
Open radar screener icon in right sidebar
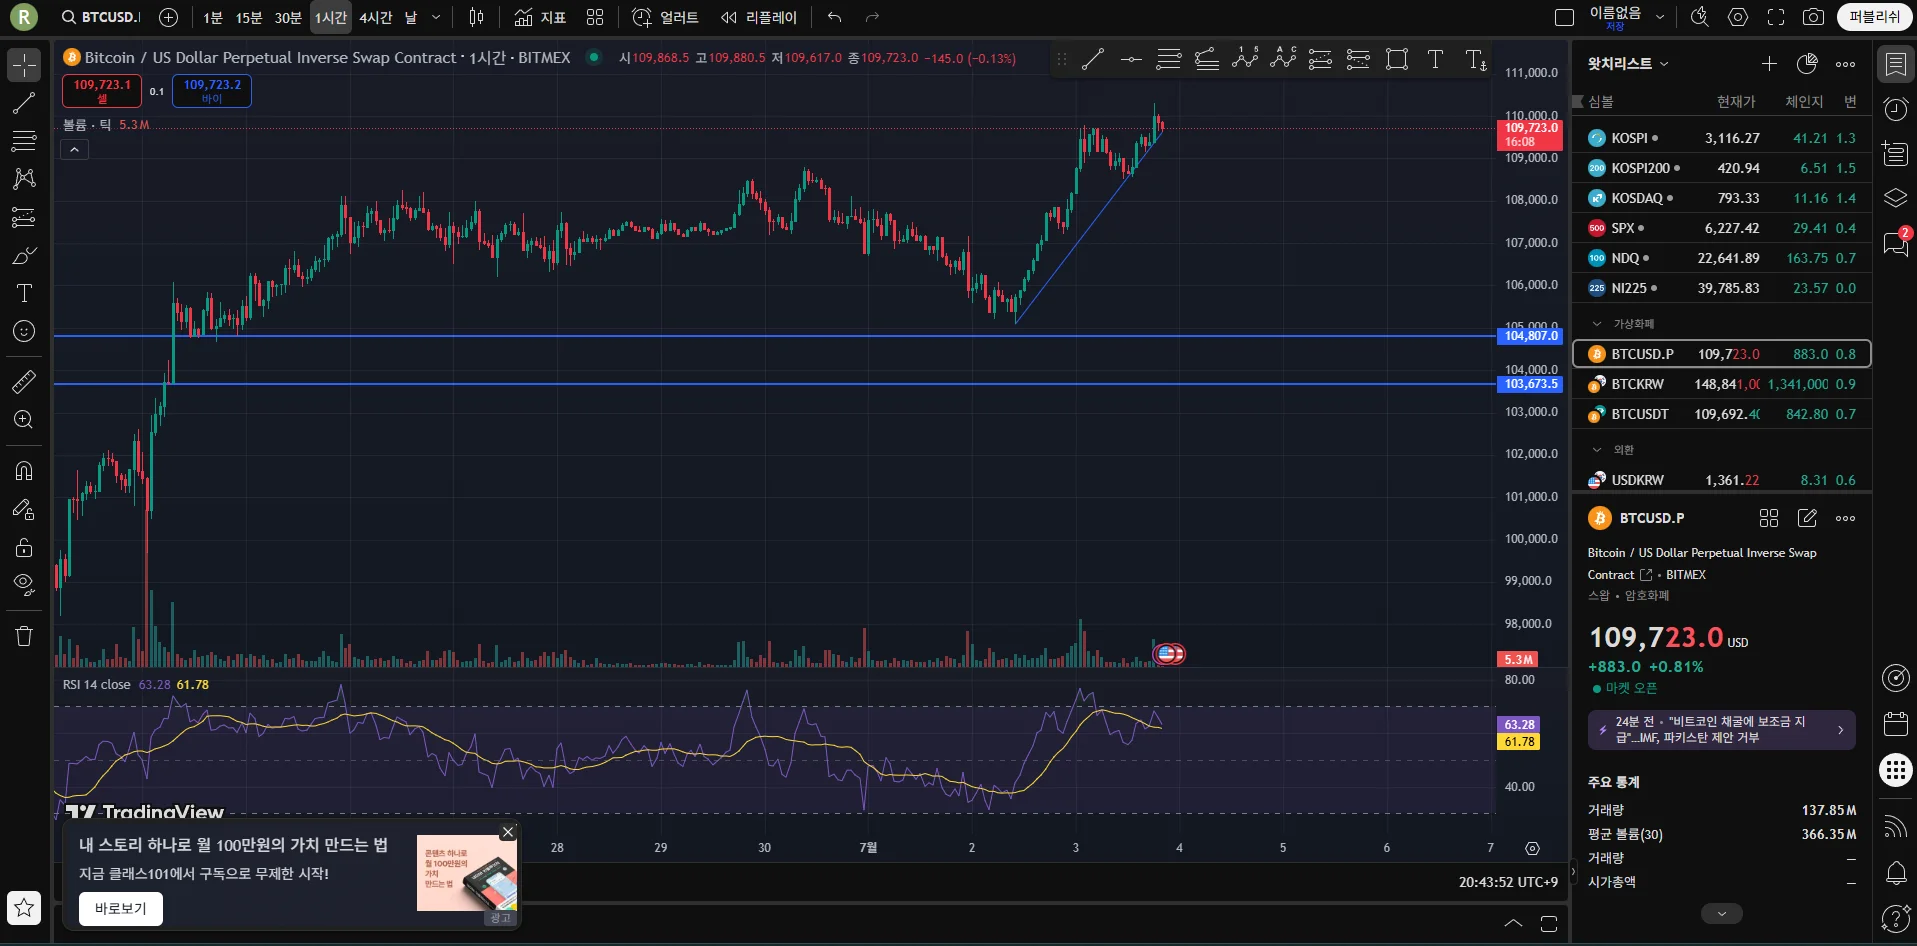1895,678
